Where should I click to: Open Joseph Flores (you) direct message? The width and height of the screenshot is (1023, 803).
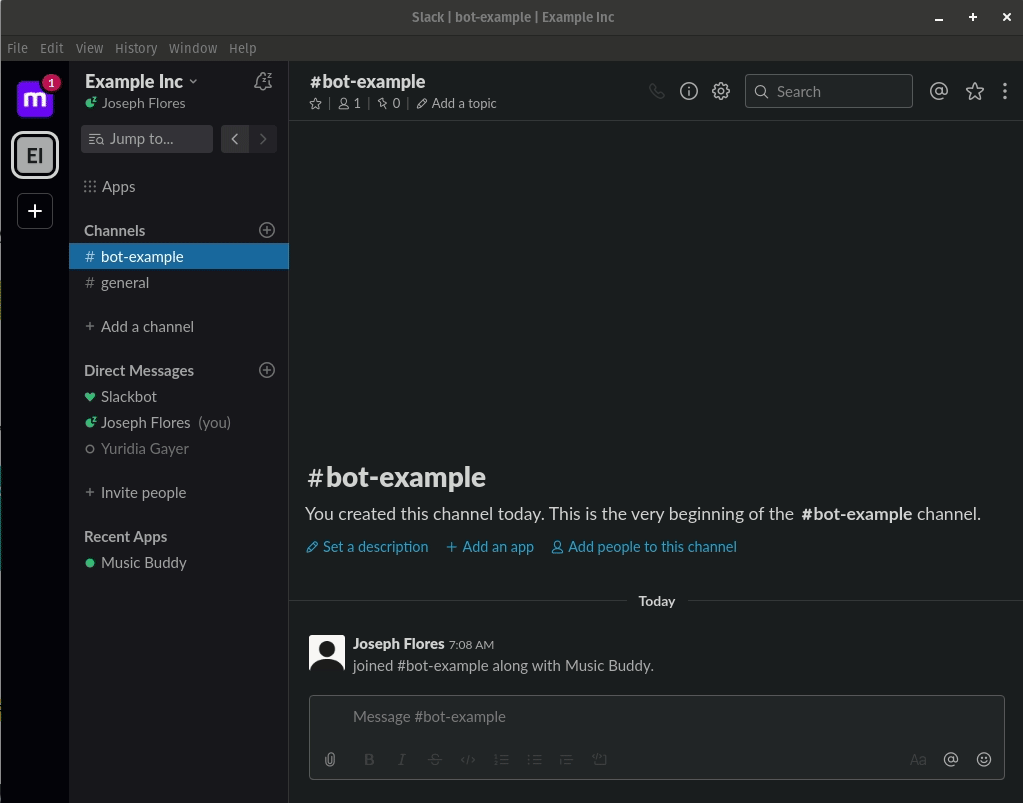[x=179, y=423]
